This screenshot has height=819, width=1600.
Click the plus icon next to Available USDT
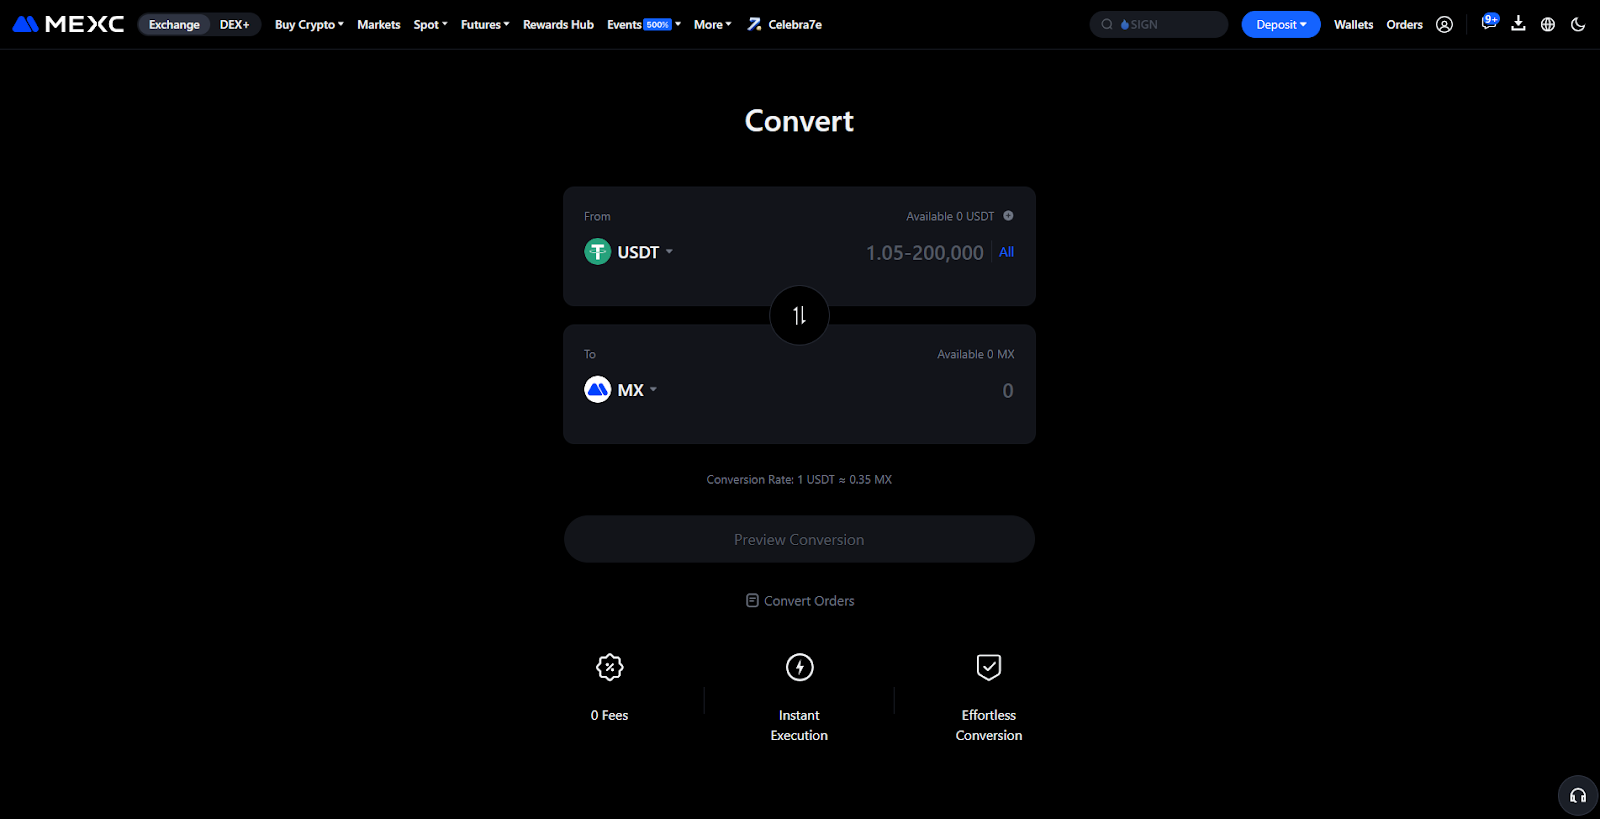click(1008, 216)
